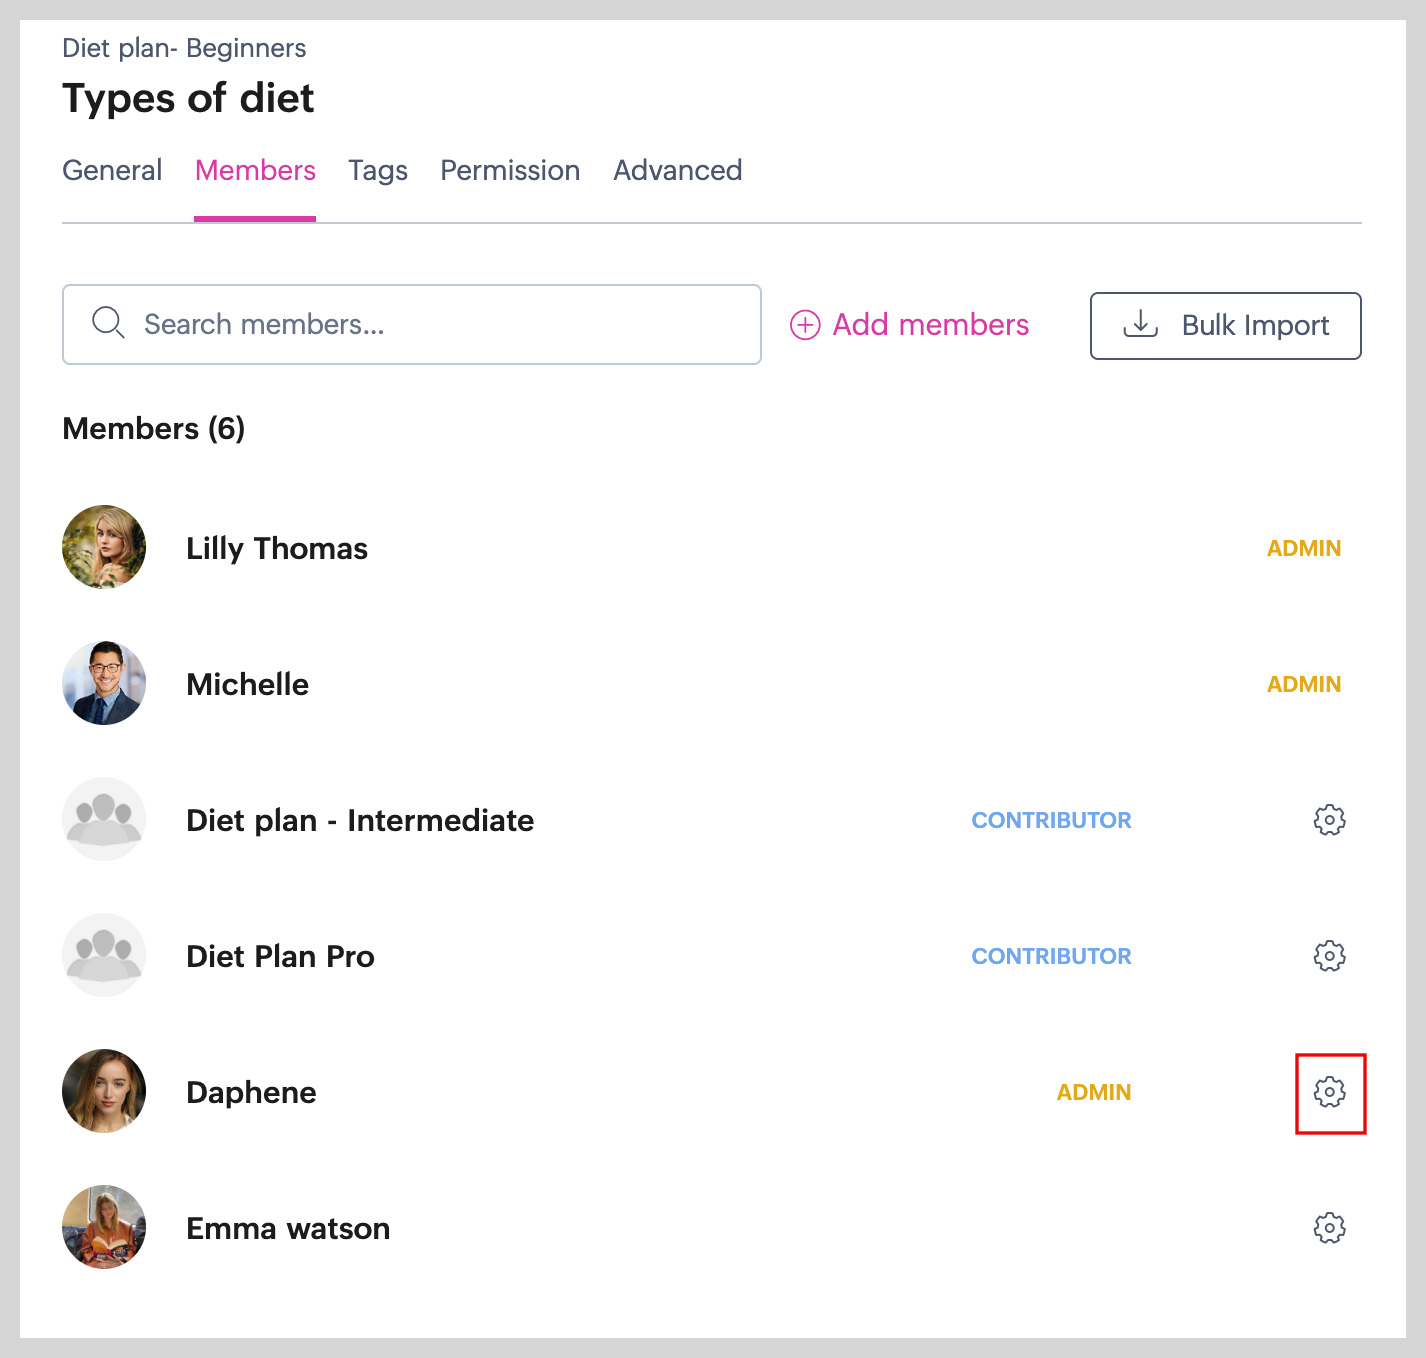Click the Diet Plan Pro group avatar

point(104,955)
